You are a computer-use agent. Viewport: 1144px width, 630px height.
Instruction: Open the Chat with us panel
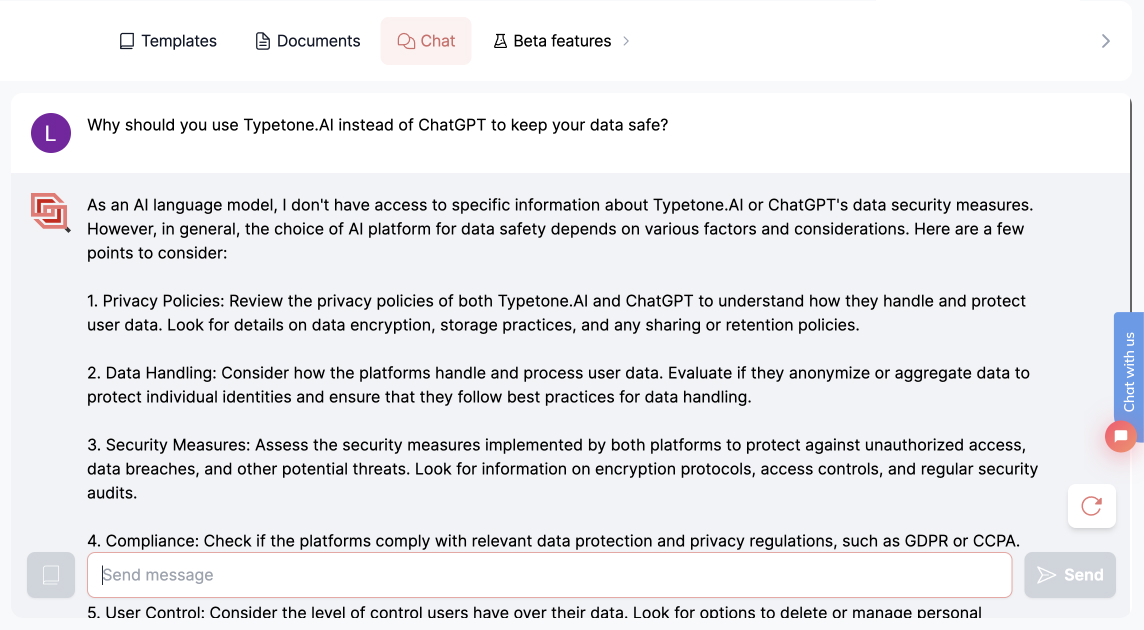pos(1128,375)
